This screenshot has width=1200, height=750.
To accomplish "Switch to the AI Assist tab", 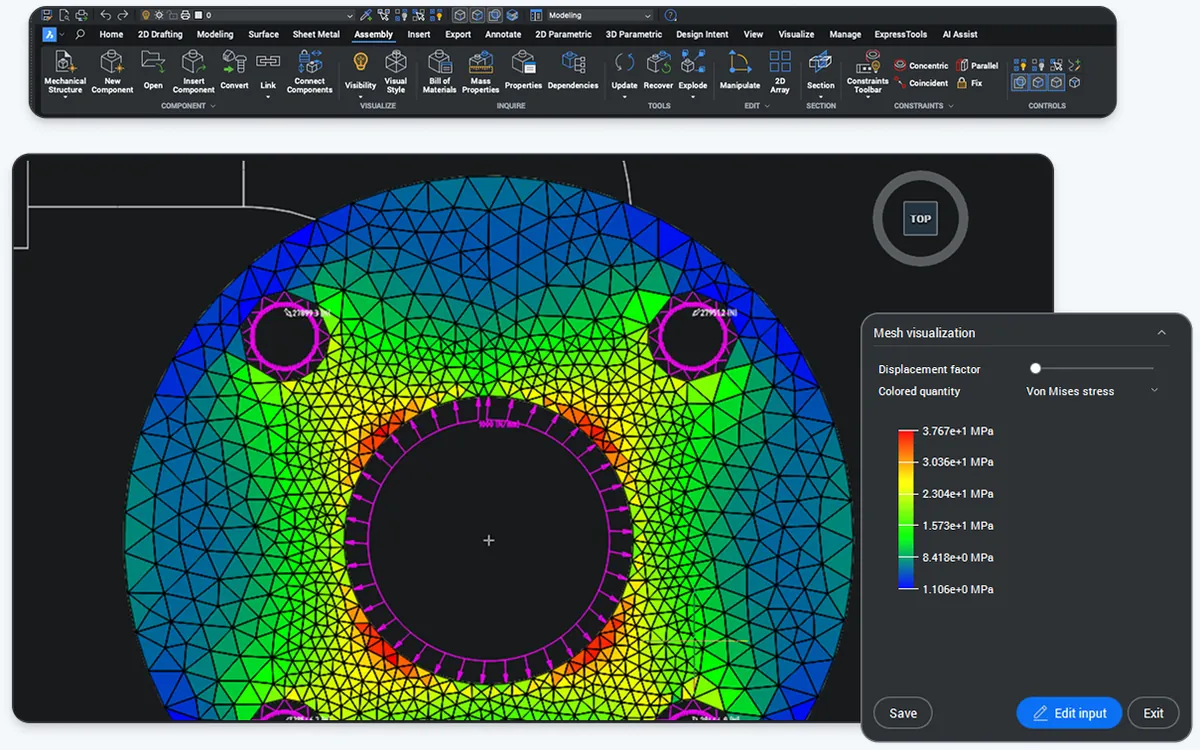I will 960,34.
